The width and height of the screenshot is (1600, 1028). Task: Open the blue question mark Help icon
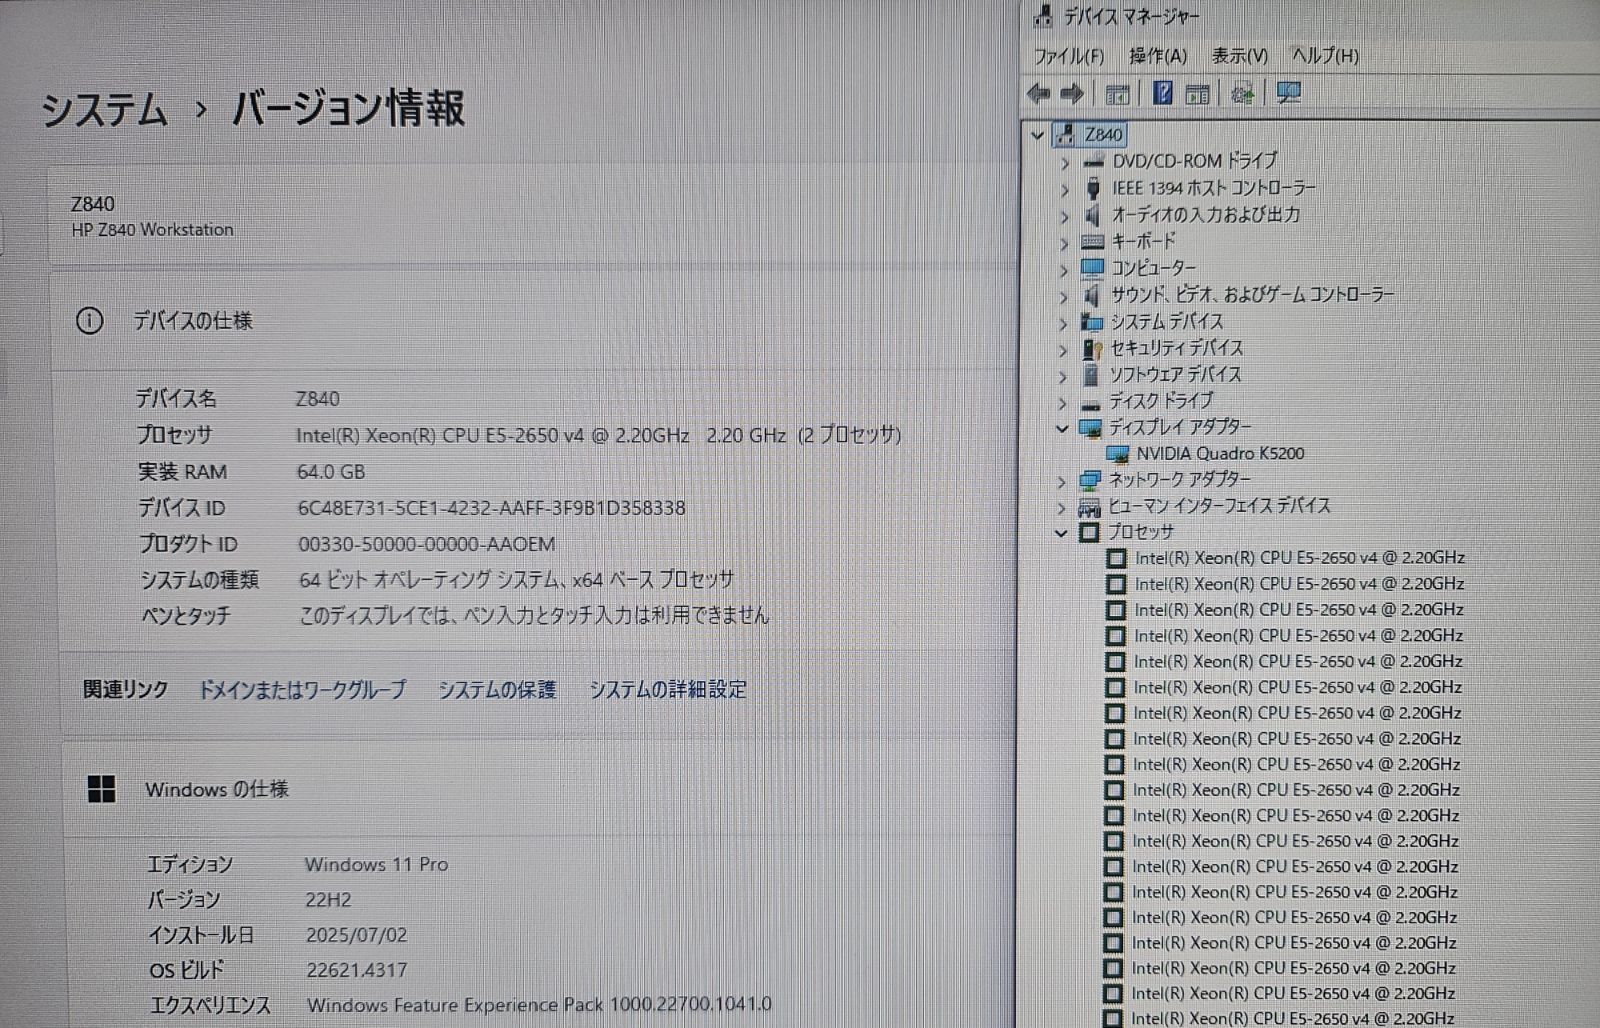pos(1163,93)
